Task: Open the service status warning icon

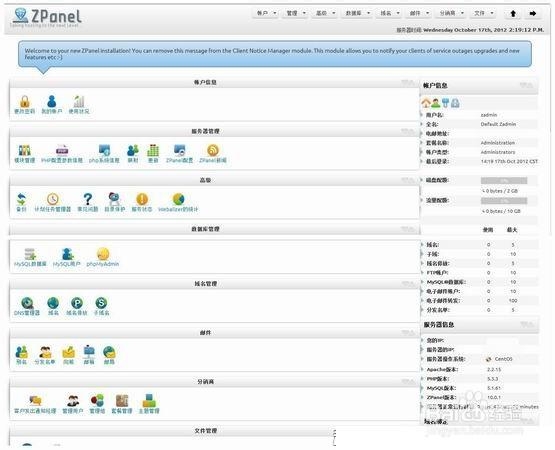Action: point(142,199)
